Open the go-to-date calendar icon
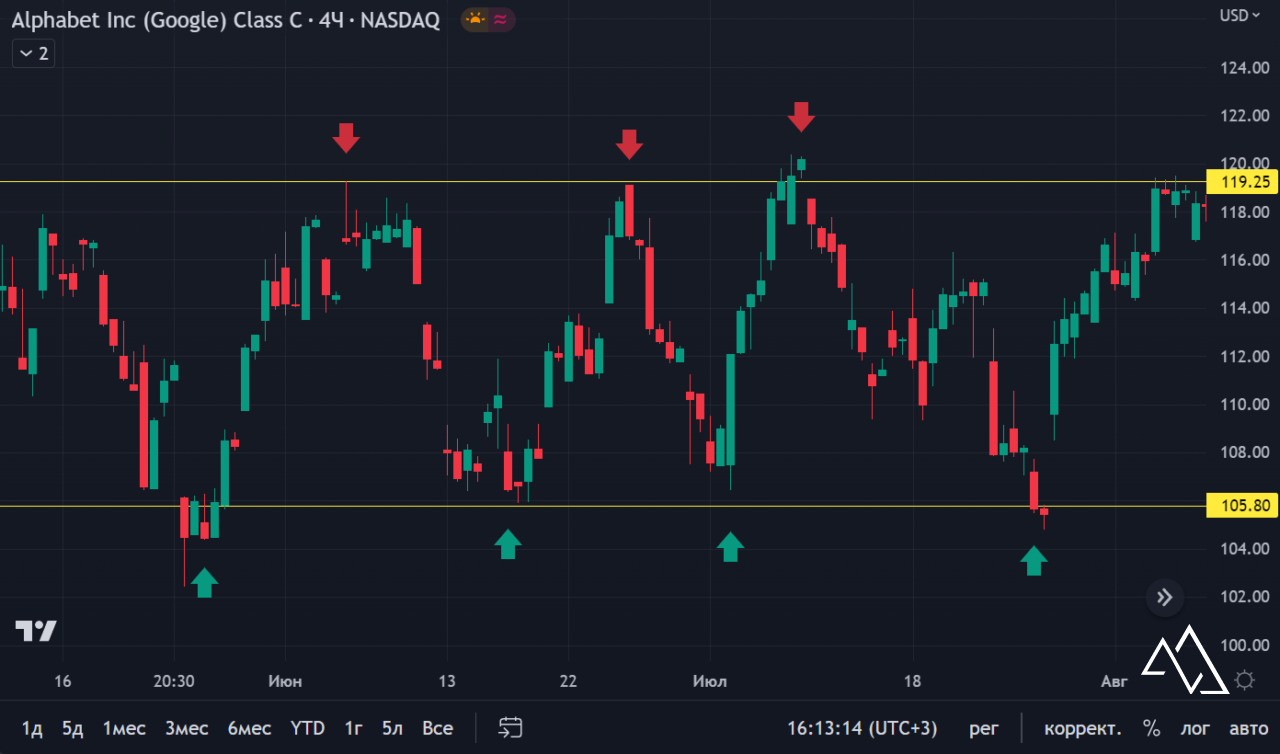The width and height of the screenshot is (1280, 754). (x=511, y=727)
